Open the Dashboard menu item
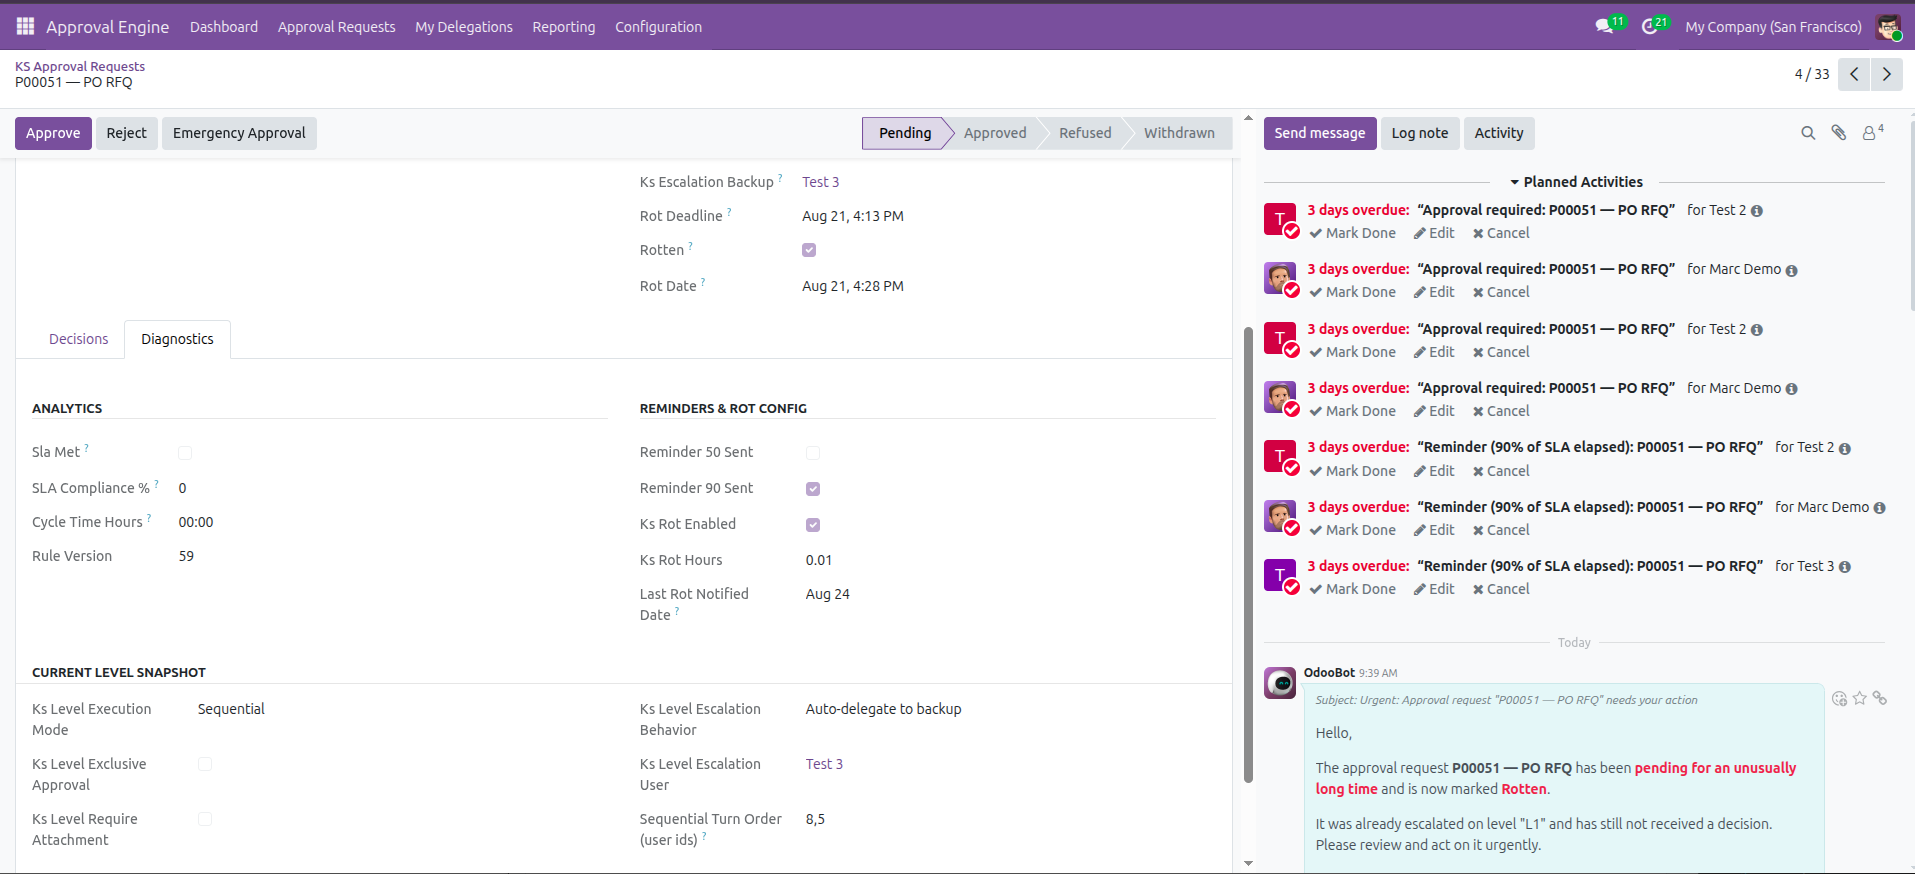1915x874 pixels. pos(224,27)
